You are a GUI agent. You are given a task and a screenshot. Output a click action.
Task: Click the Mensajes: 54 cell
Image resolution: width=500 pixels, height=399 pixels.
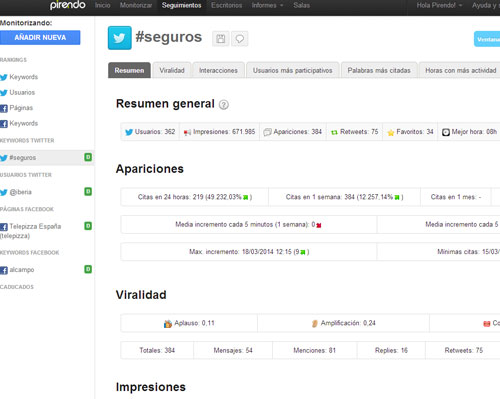[233, 350]
